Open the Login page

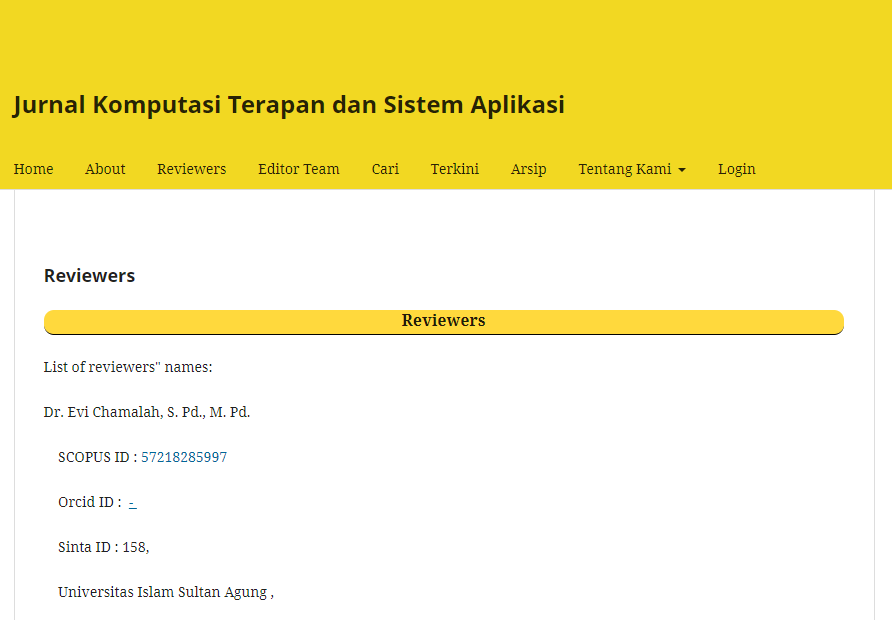click(x=736, y=169)
